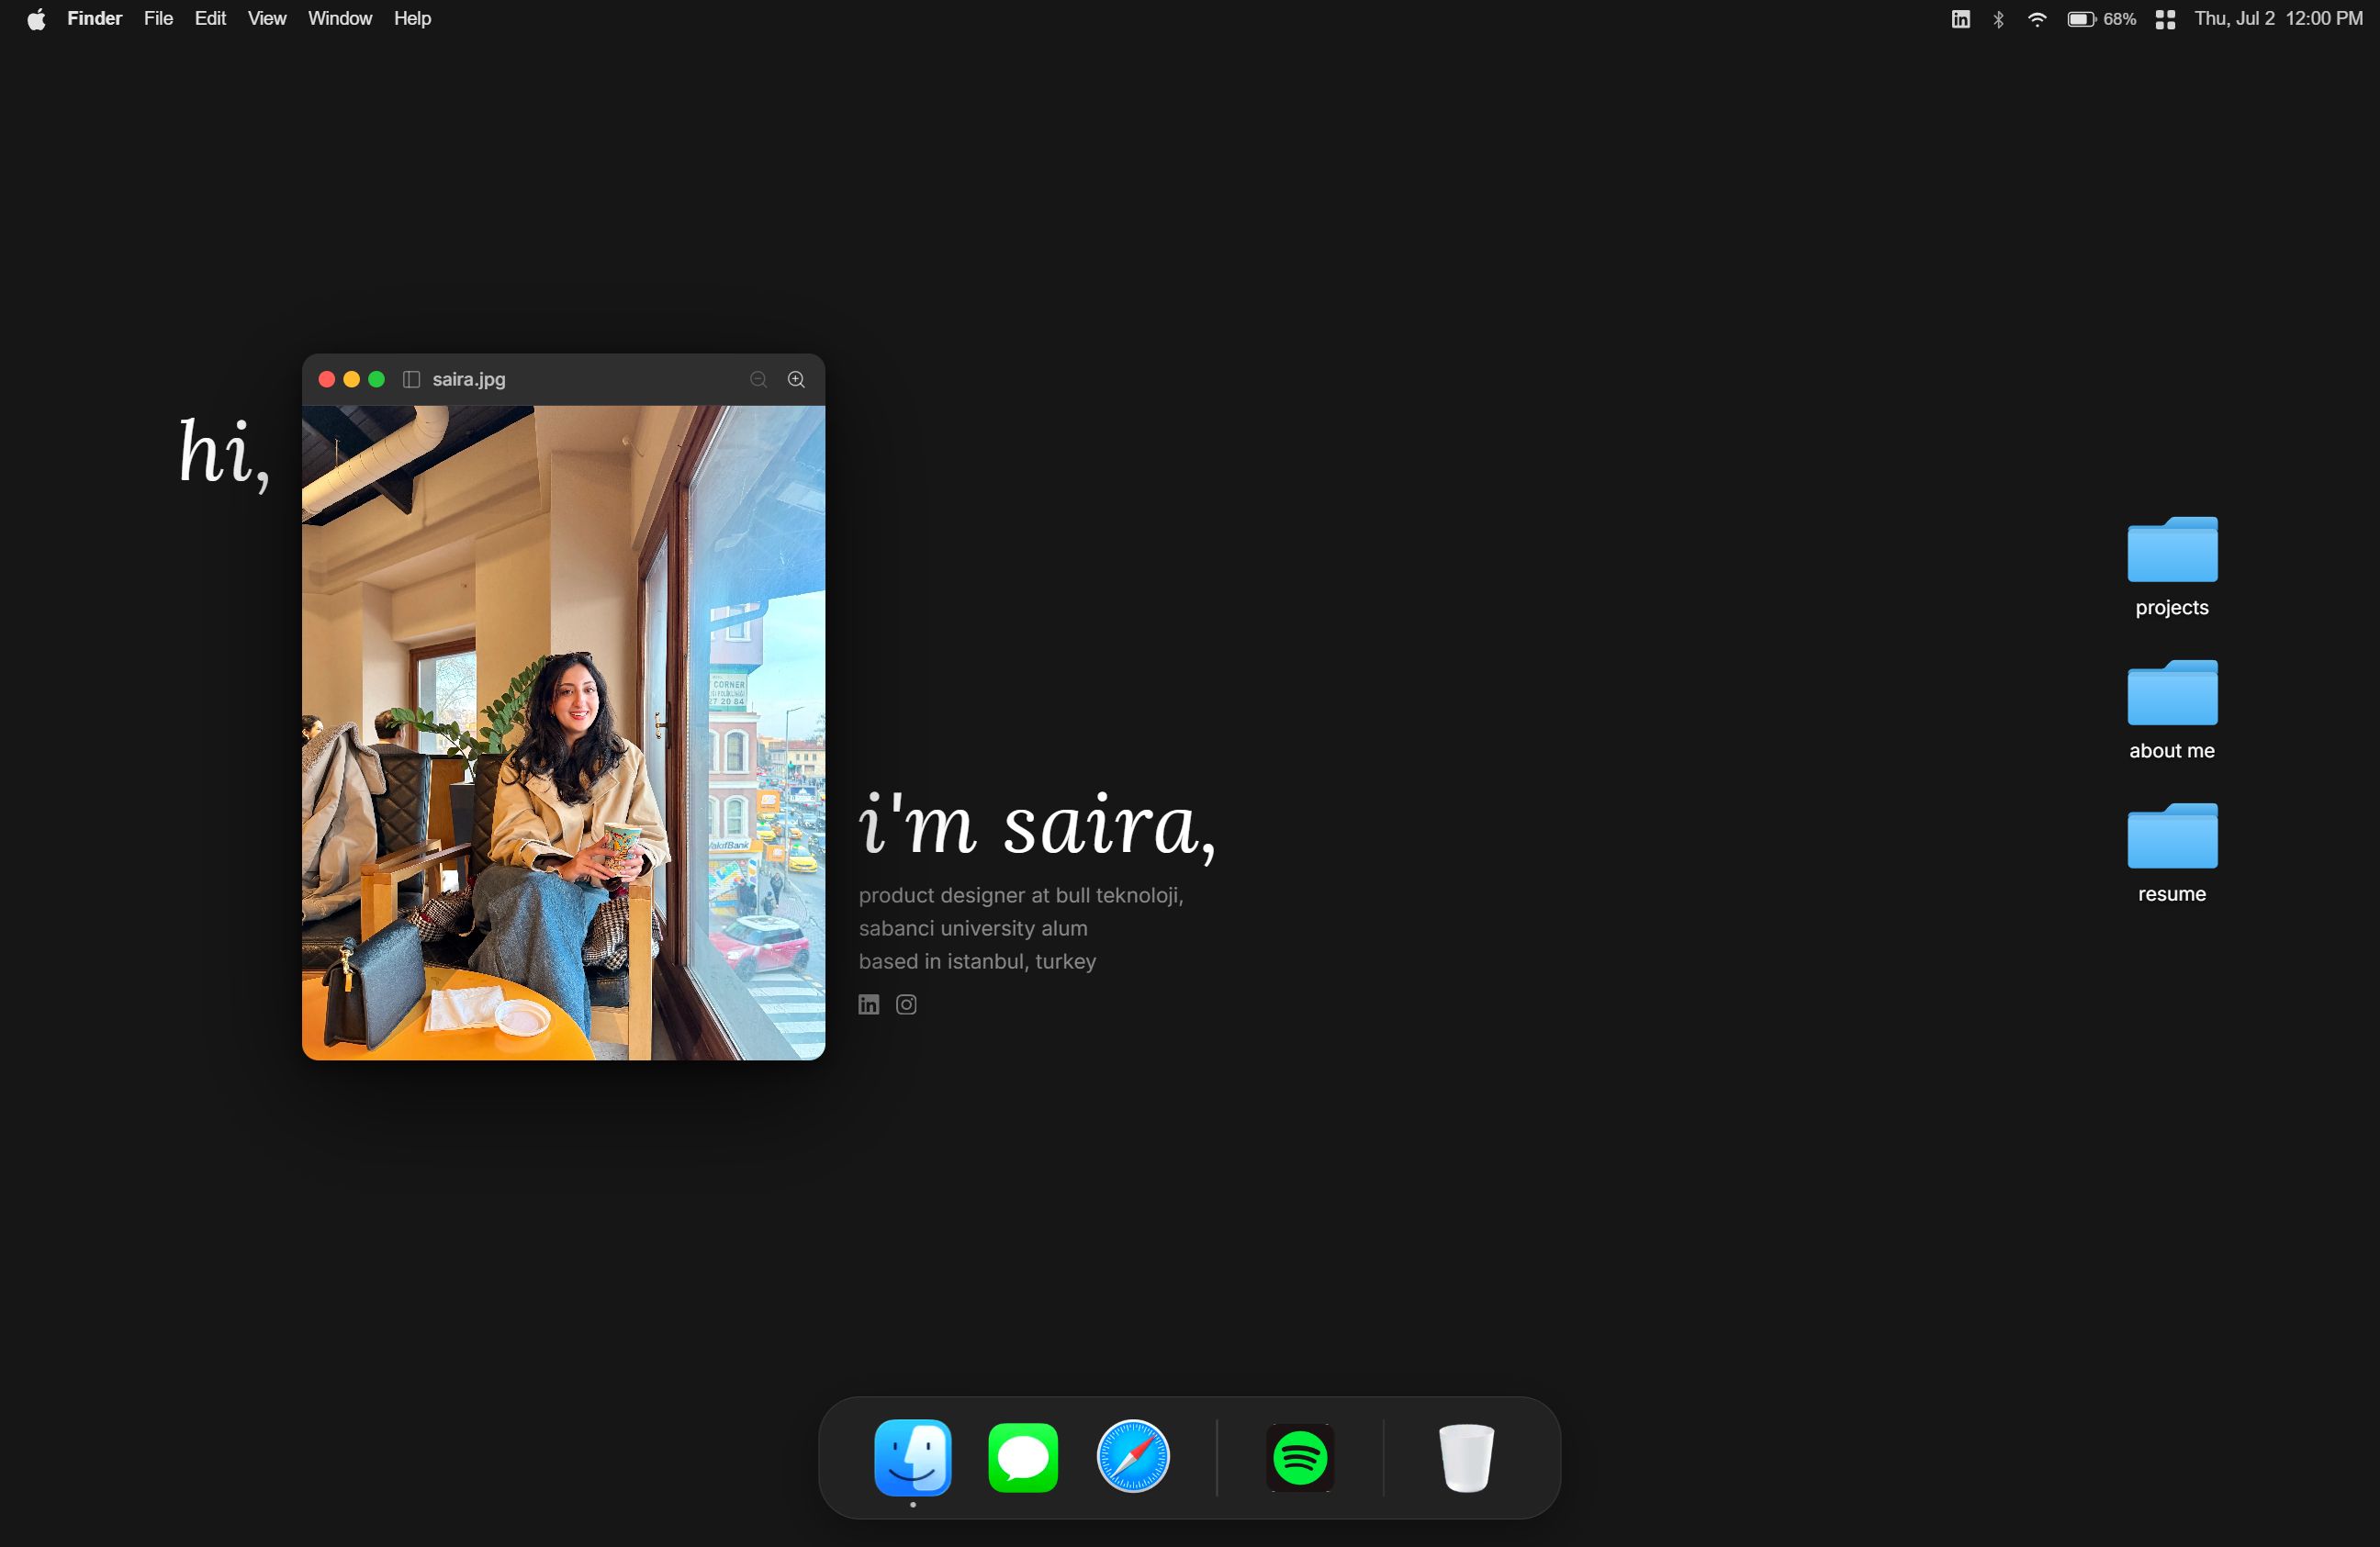Zoom out the saira.jpg image
Viewport: 2380px width, 1547px height.
coord(758,379)
